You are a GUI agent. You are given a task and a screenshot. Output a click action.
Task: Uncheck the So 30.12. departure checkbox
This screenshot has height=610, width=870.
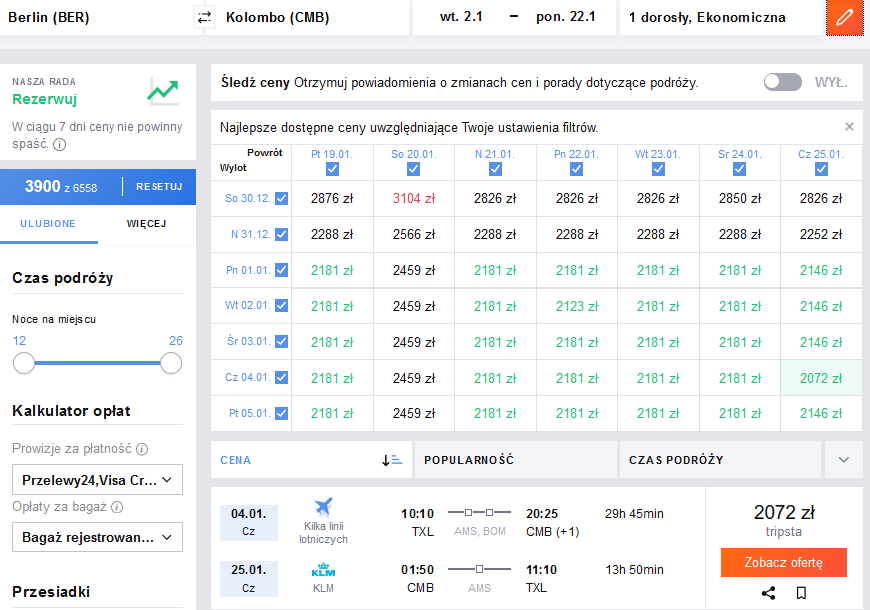[282, 198]
